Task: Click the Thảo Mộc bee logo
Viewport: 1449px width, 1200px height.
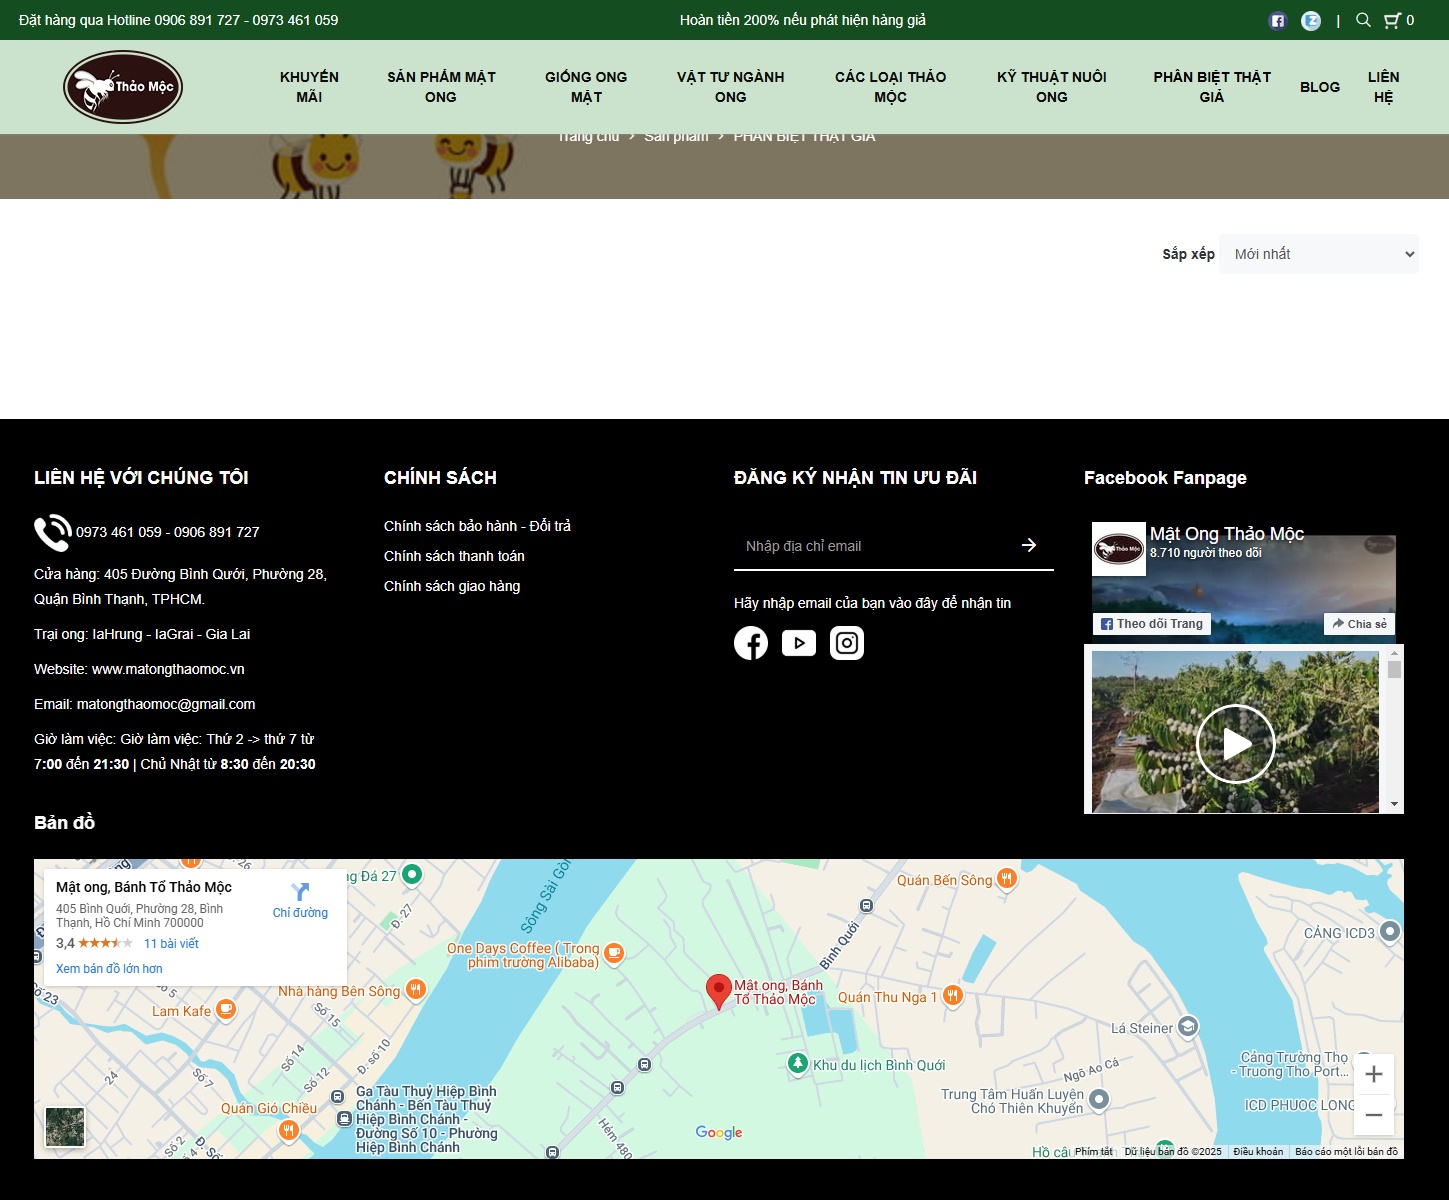Action: pyautogui.click(x=123, y=87)
